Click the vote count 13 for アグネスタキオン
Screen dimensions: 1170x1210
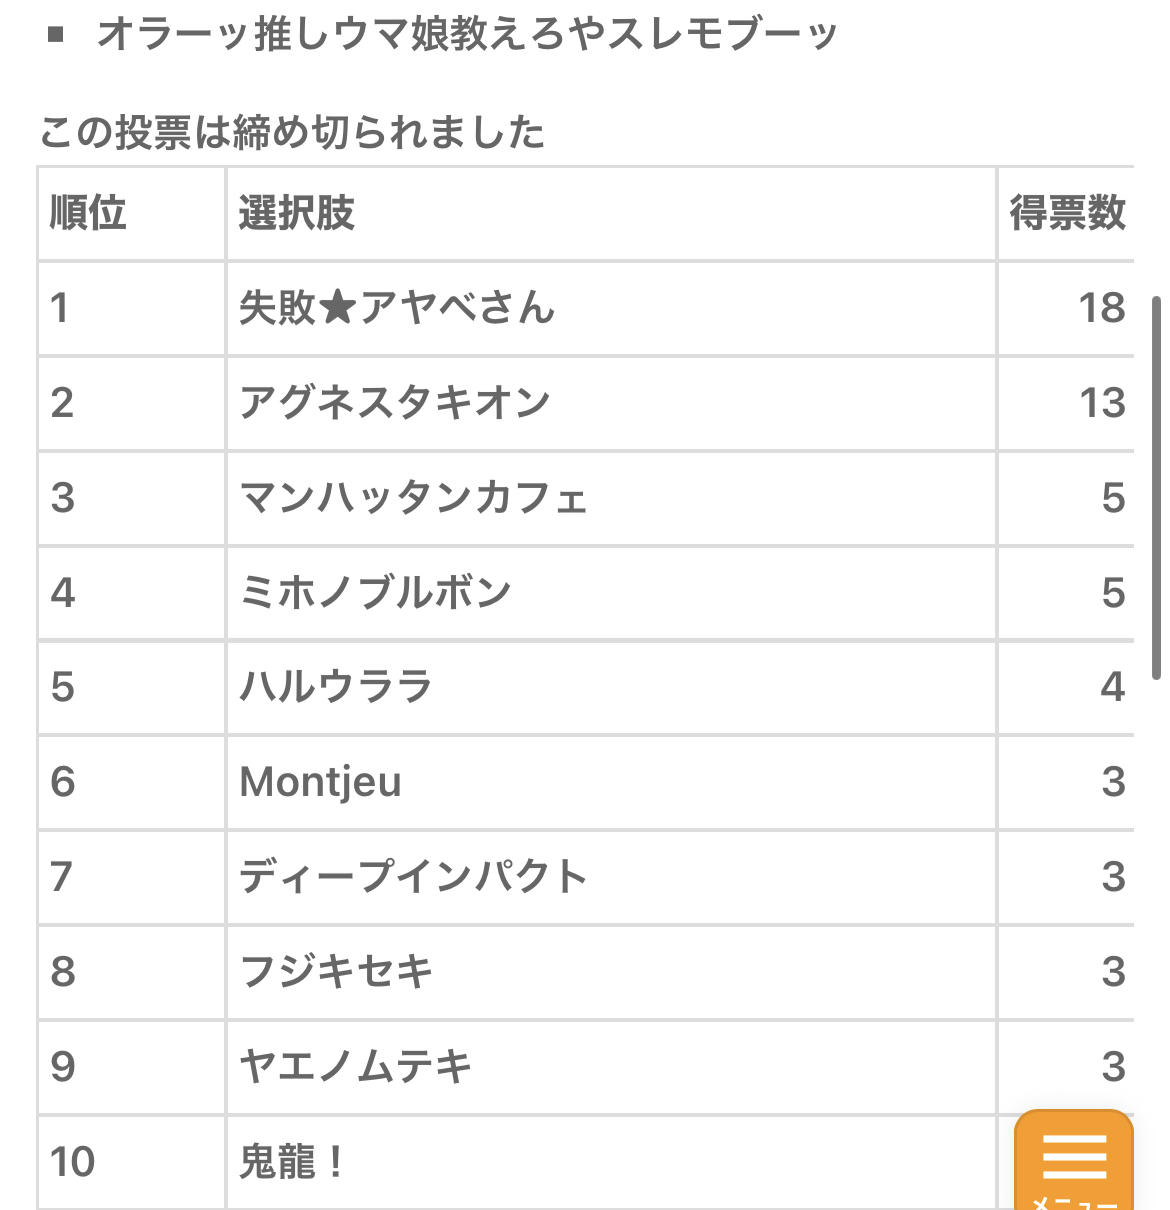pyautogui.click(x=1102, y=403)
